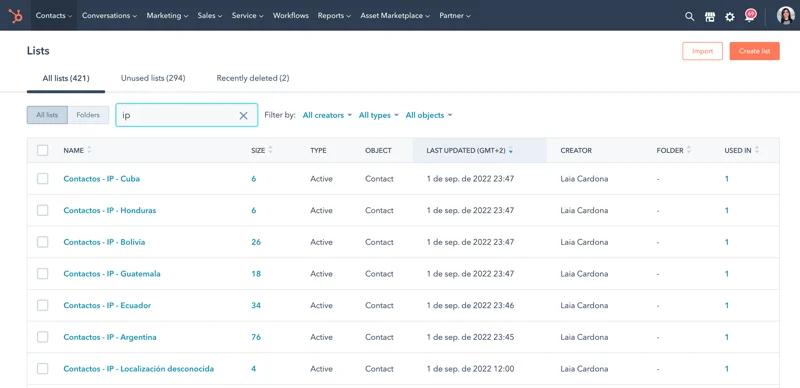Viewport: 800px width, 388px height.
Task: Select the Contactos - IP - Ecuador checkbox
Action: pos(43,305)
